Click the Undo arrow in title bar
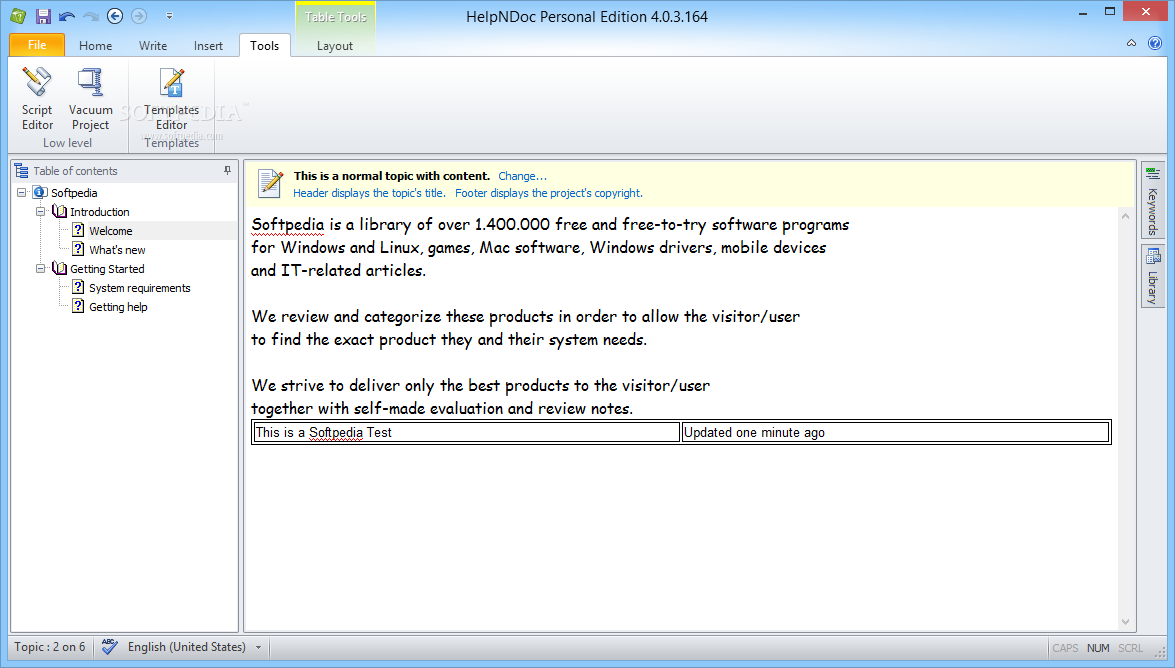Image resolution: width=1175 pixels, height=668 pixels. point(67,16)
